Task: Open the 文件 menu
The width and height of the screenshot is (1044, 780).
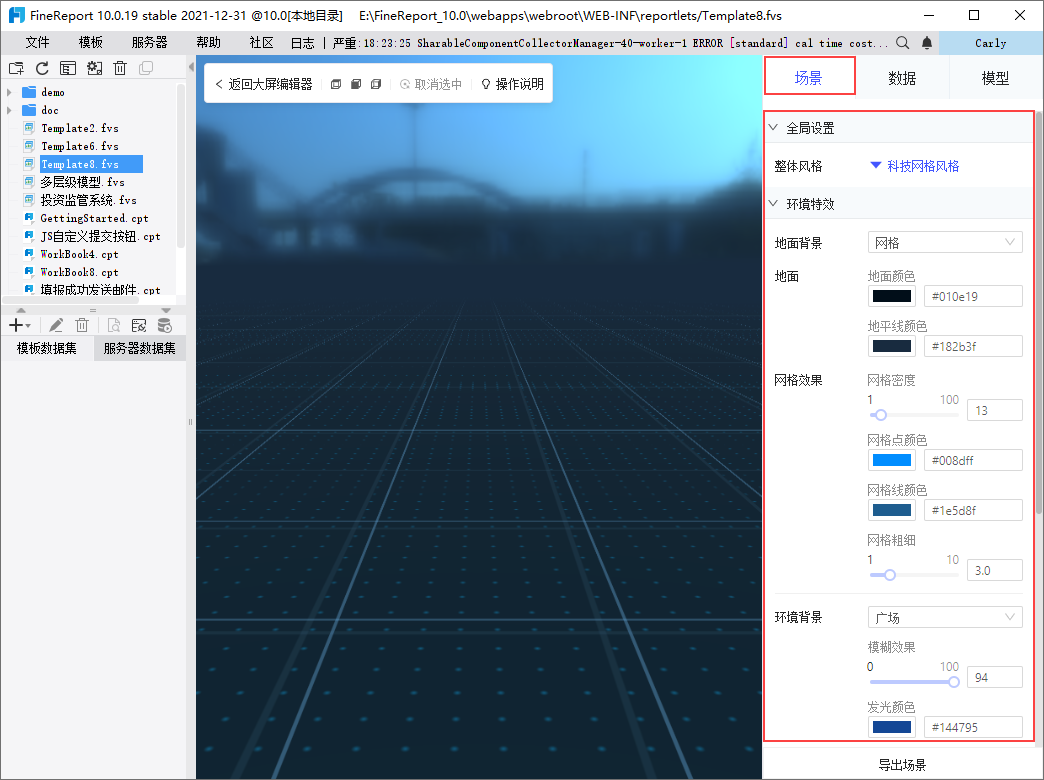Action: coord(37,43)
